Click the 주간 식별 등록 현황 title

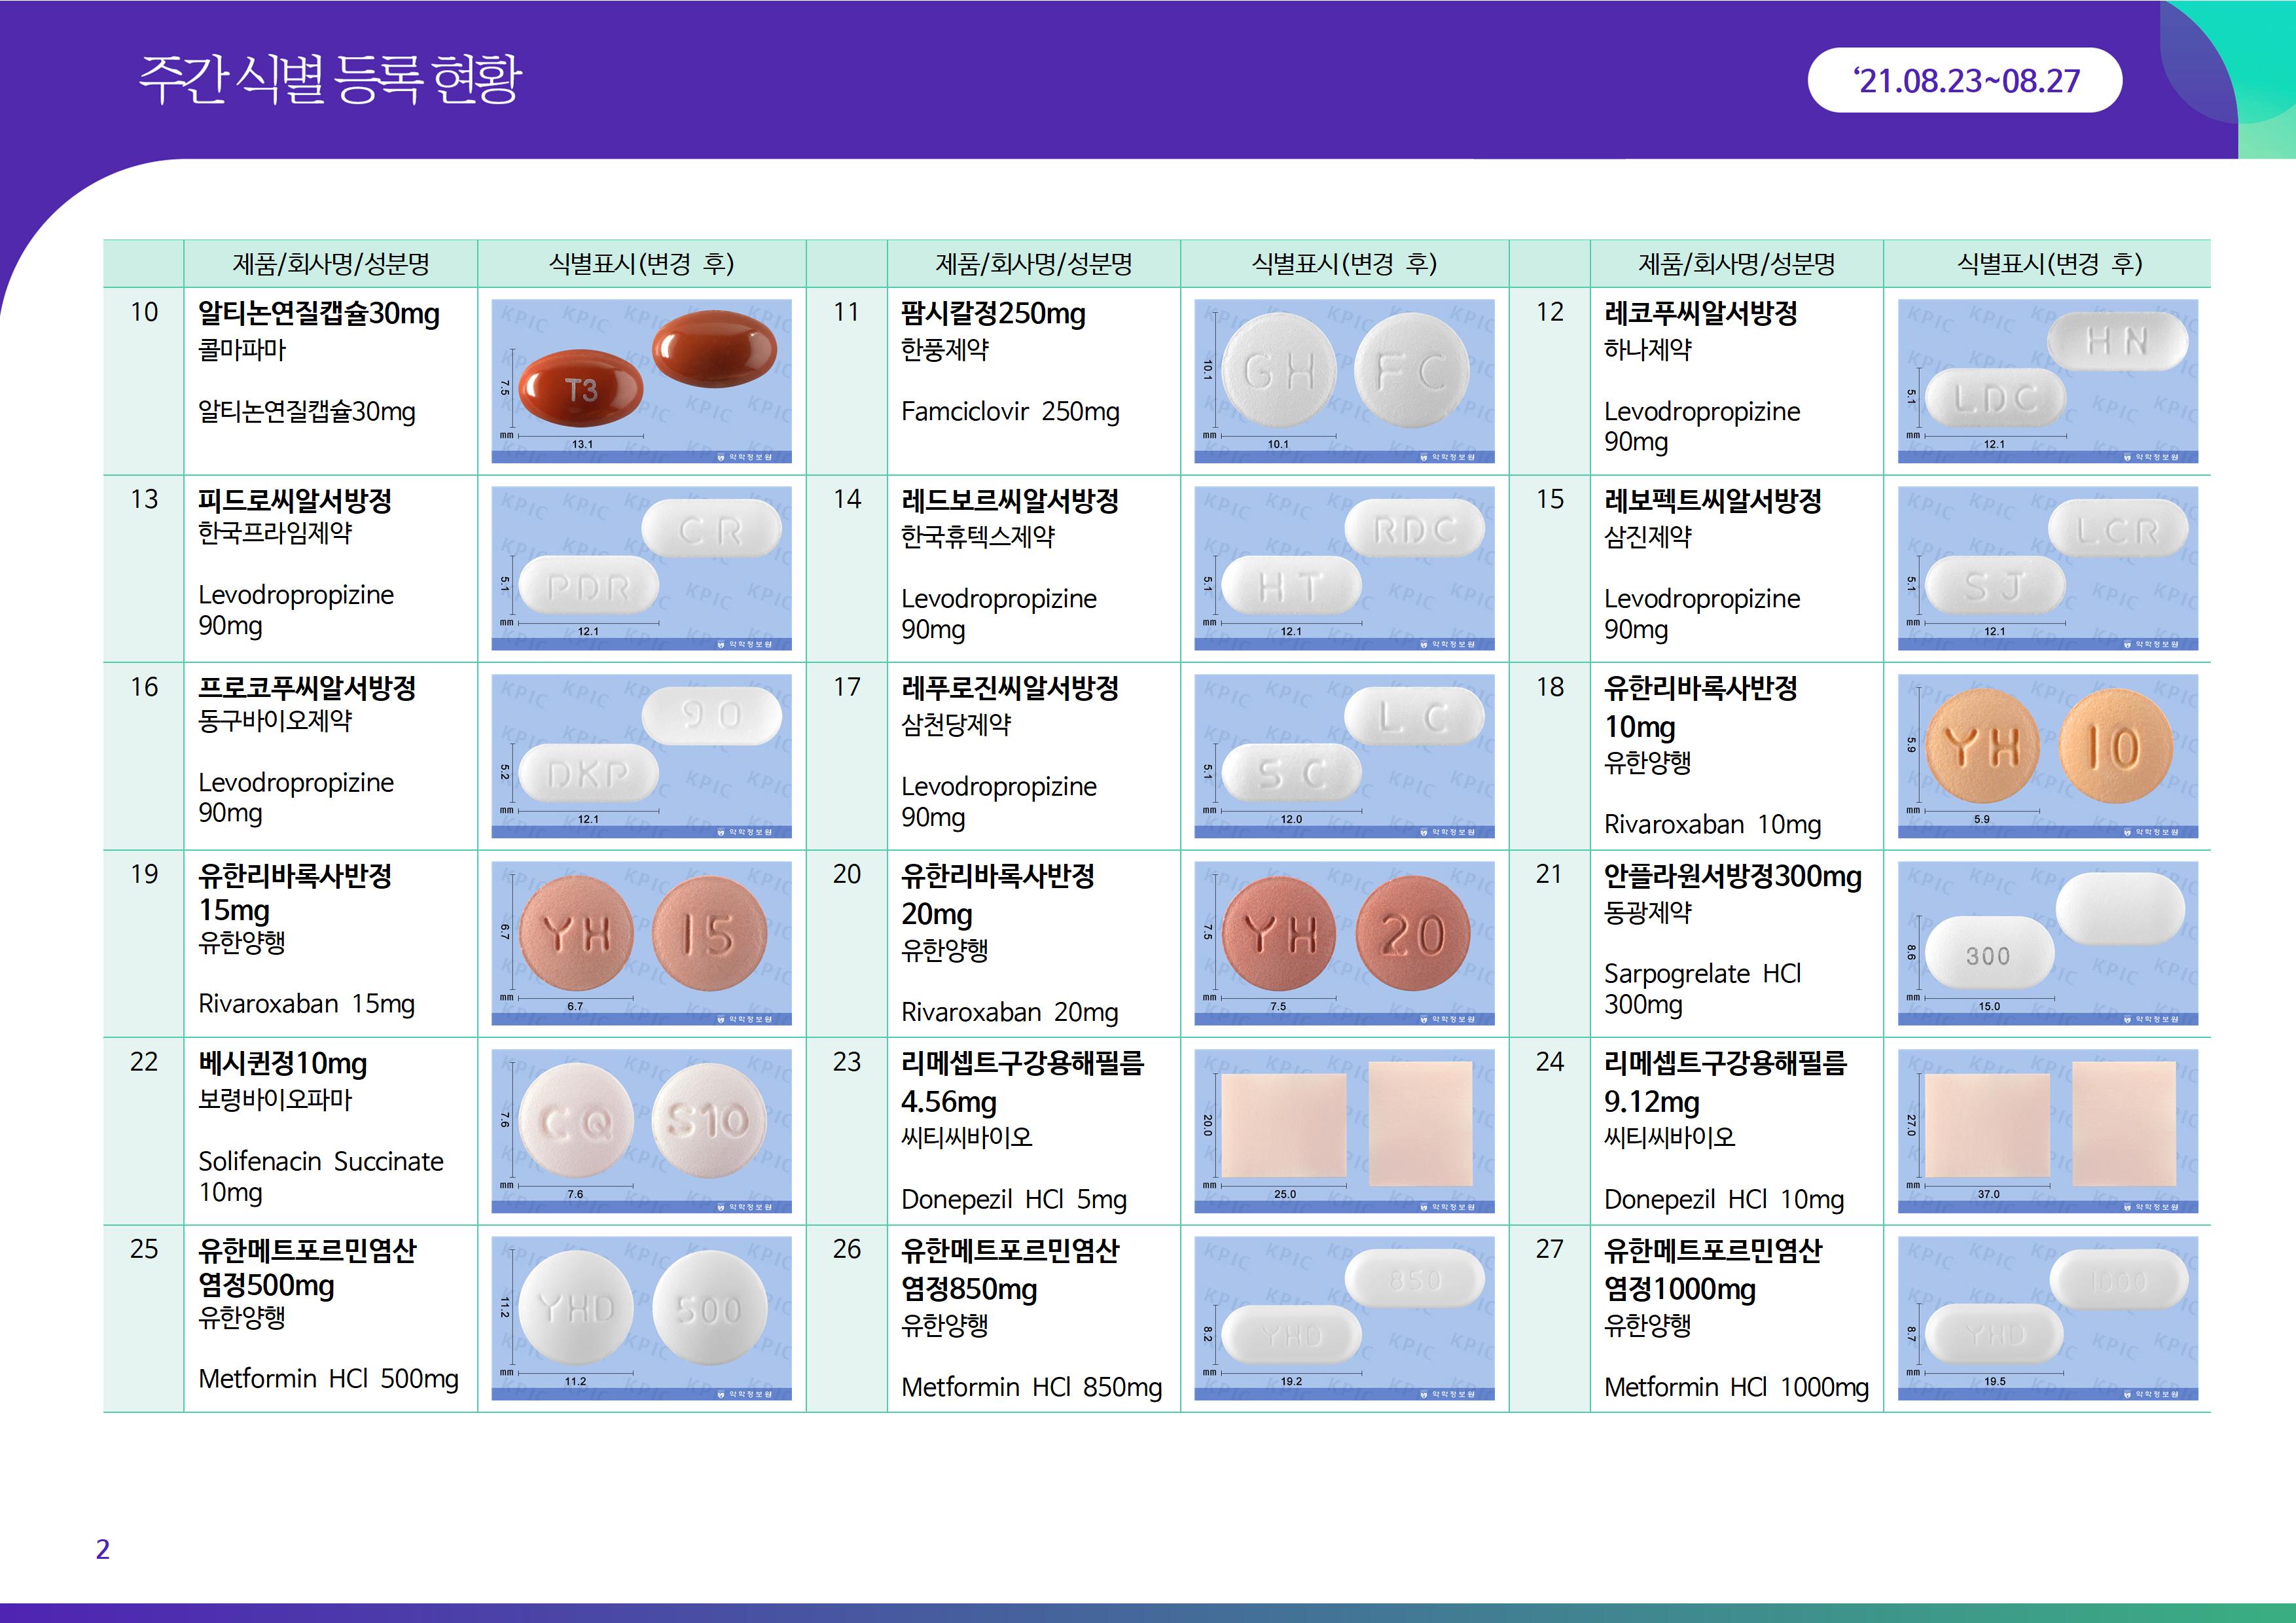(x=329, y=79)
